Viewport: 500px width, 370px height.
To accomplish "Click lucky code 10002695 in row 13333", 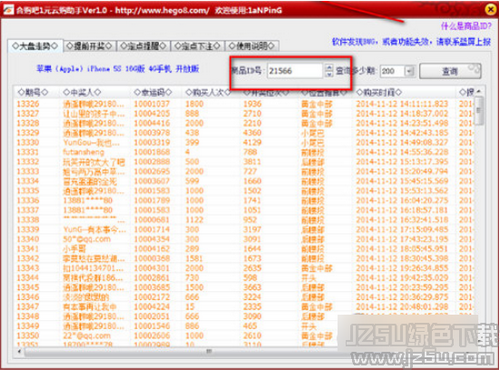I will [152, 172].
